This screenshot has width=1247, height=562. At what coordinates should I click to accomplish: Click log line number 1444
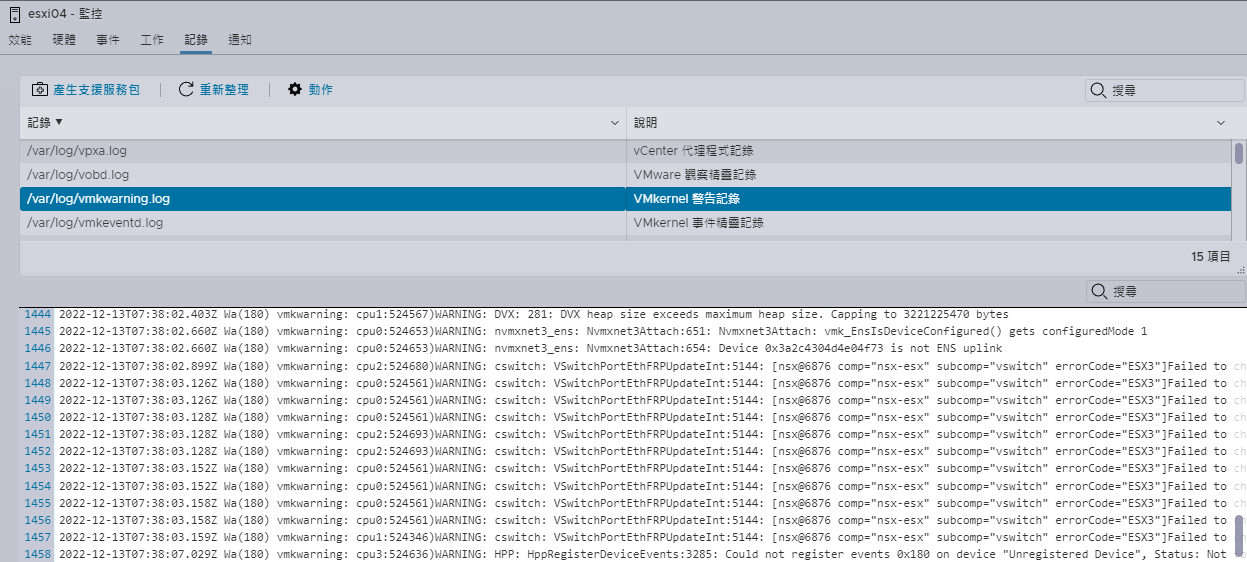tap(37, 314)
